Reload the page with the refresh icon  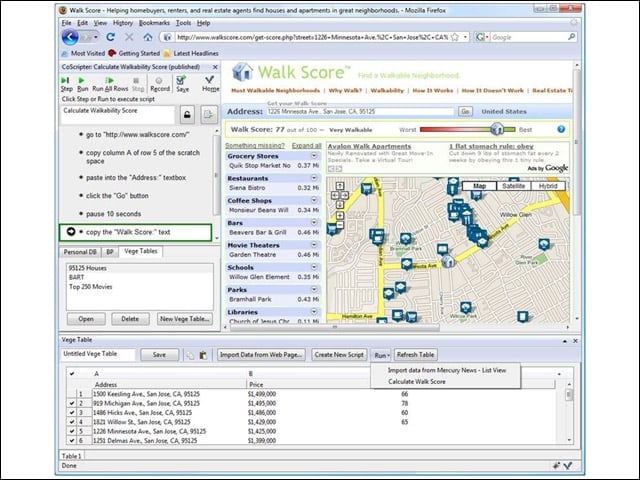pyautogui.click(x=110, y=37)
